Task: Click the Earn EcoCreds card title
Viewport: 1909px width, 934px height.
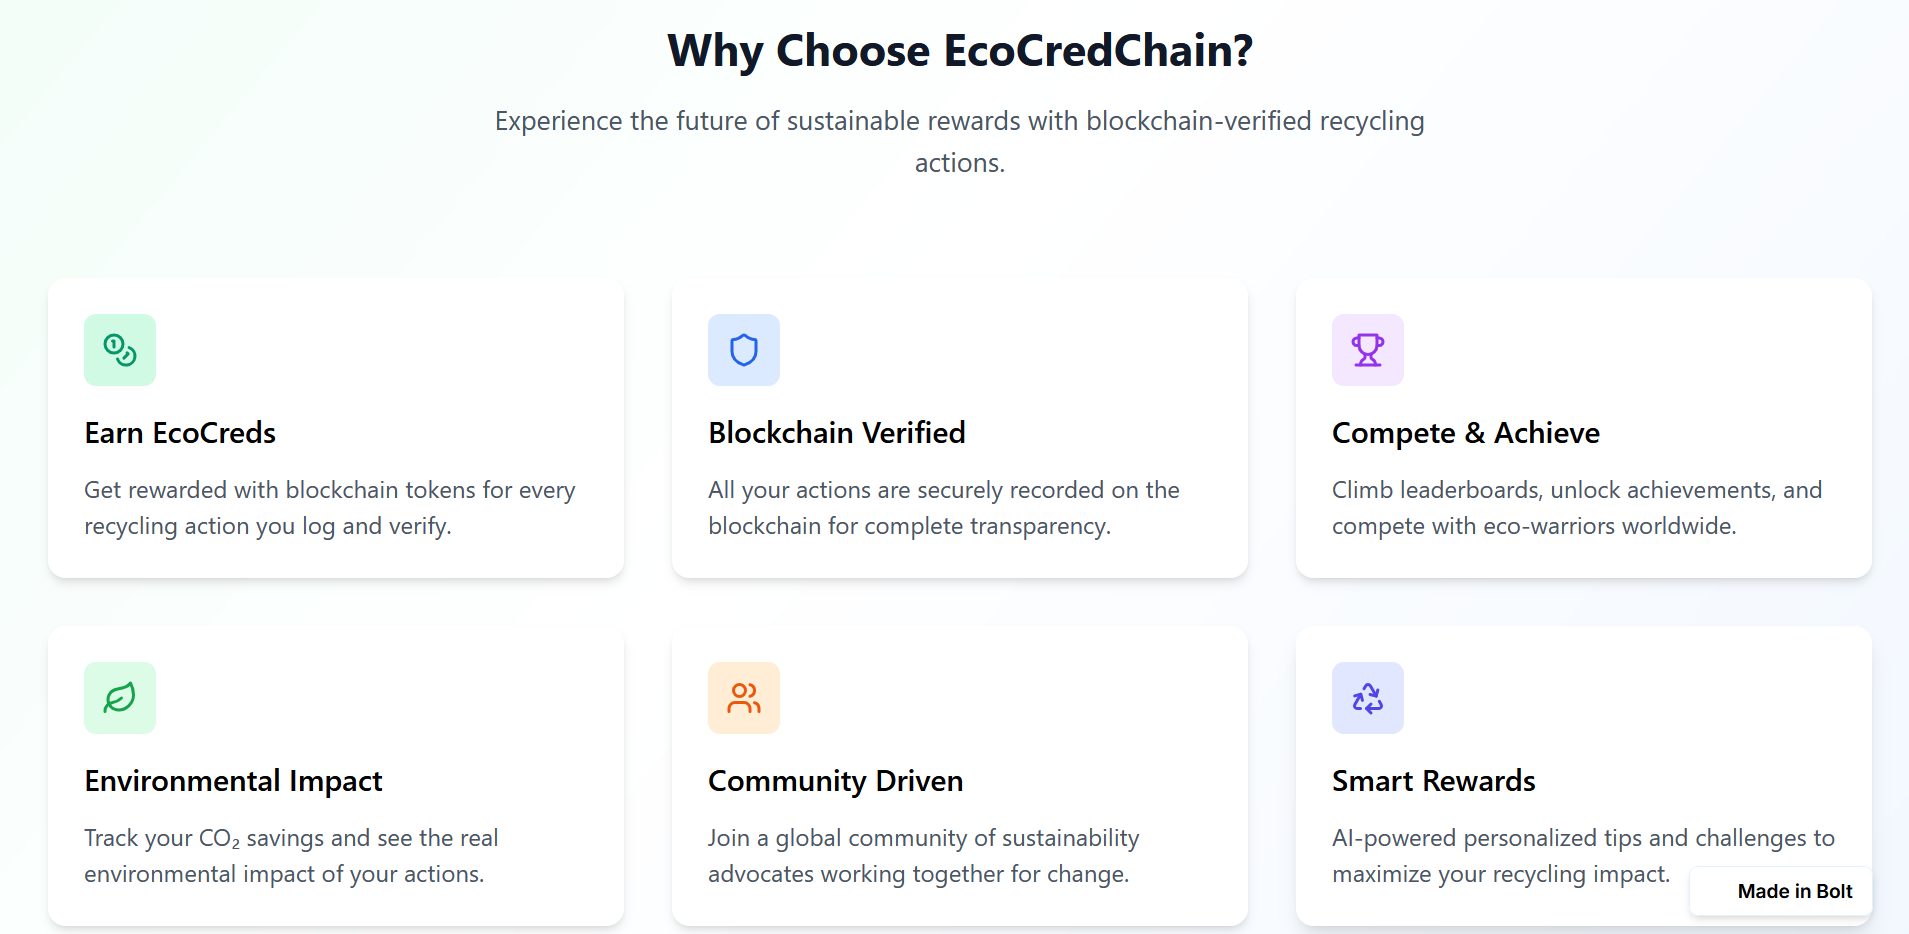Action: pos(180,433)
